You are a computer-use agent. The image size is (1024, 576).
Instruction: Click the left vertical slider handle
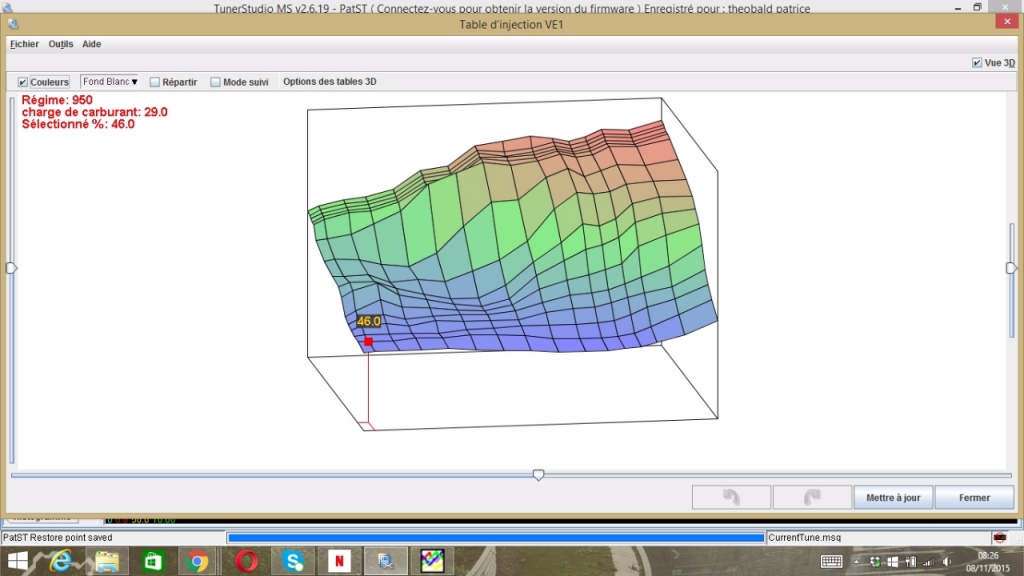(11, 268)
